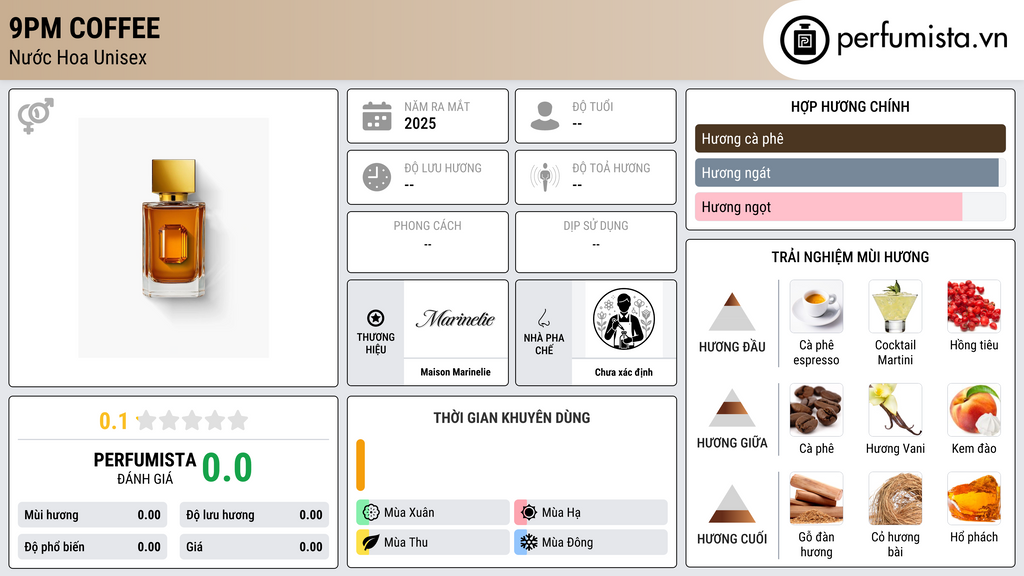Viewport: 1024px width, 576px height.
Task: Click the Hương đầu label
Action: pos(732,347)
